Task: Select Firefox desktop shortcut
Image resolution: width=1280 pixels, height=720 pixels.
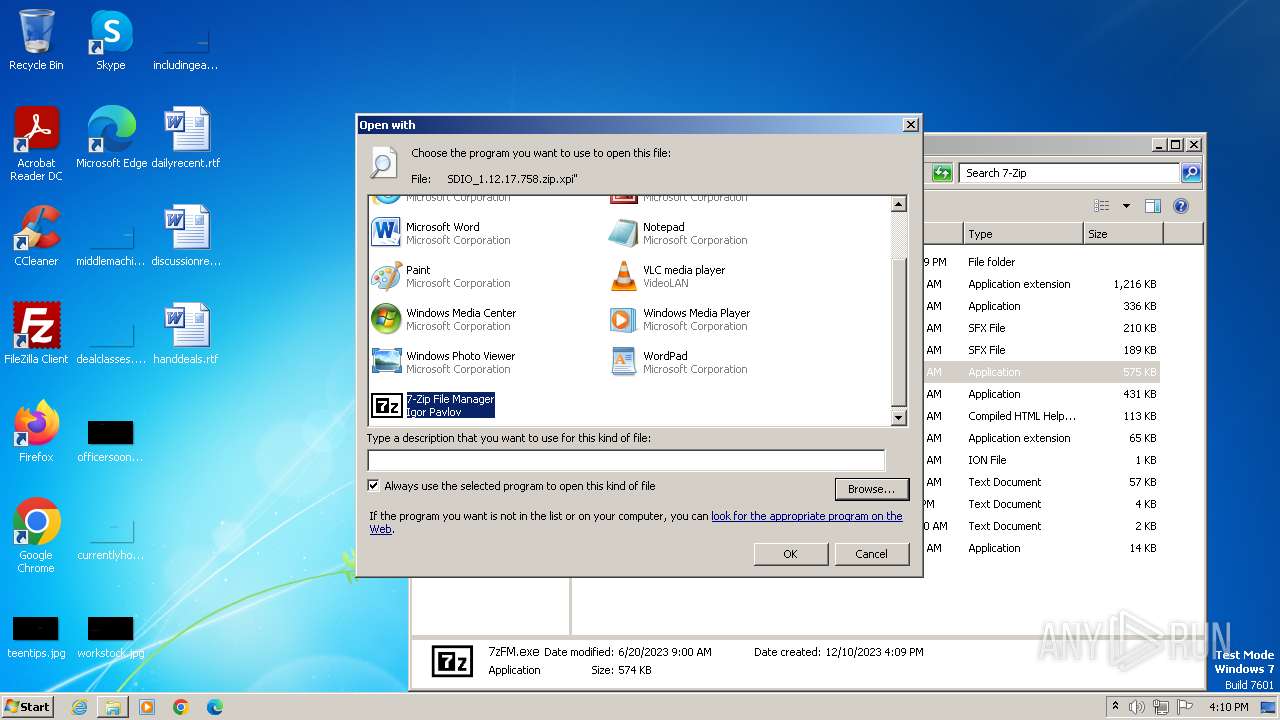Action: click(36, 432)
